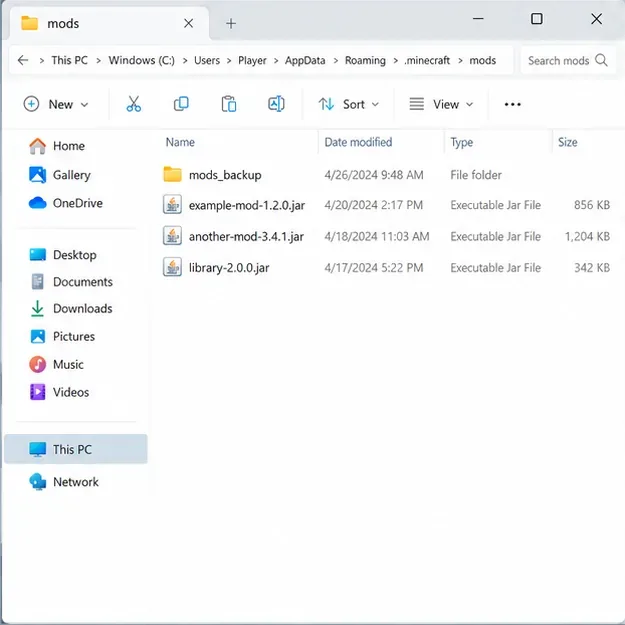The height and width of the screenshot is (625, 625).
Task: Click the File folder type cell
Action: (x=476, y=175)
